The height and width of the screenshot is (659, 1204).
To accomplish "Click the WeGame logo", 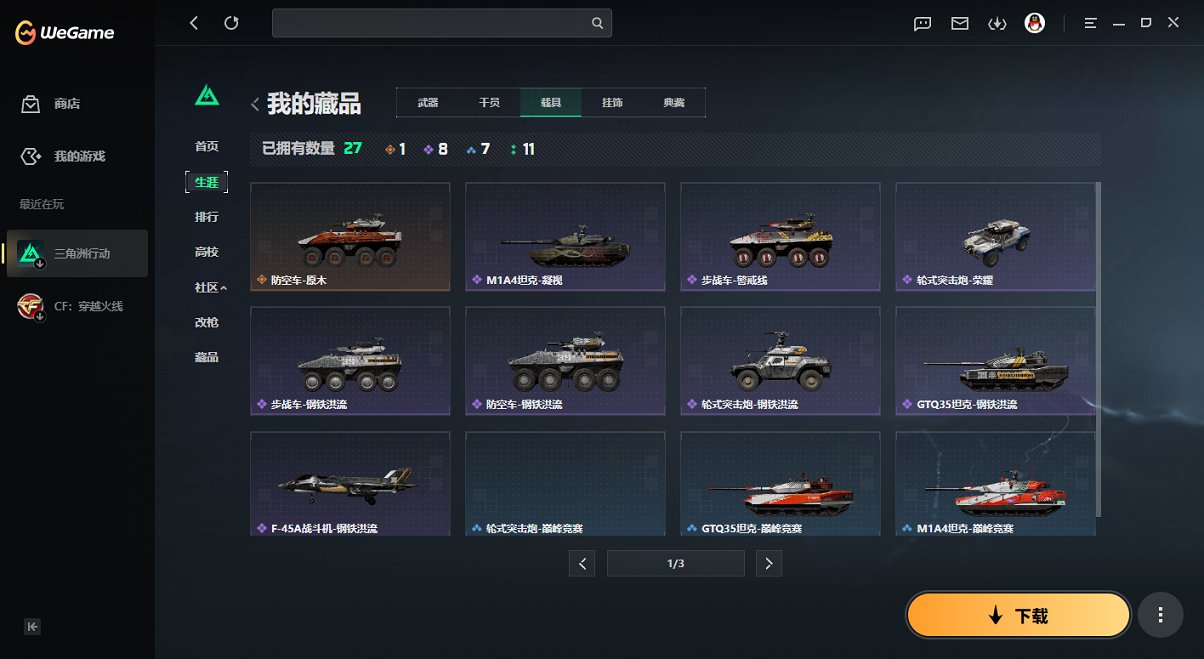I will pyautogui.click(x=64, y=33).
